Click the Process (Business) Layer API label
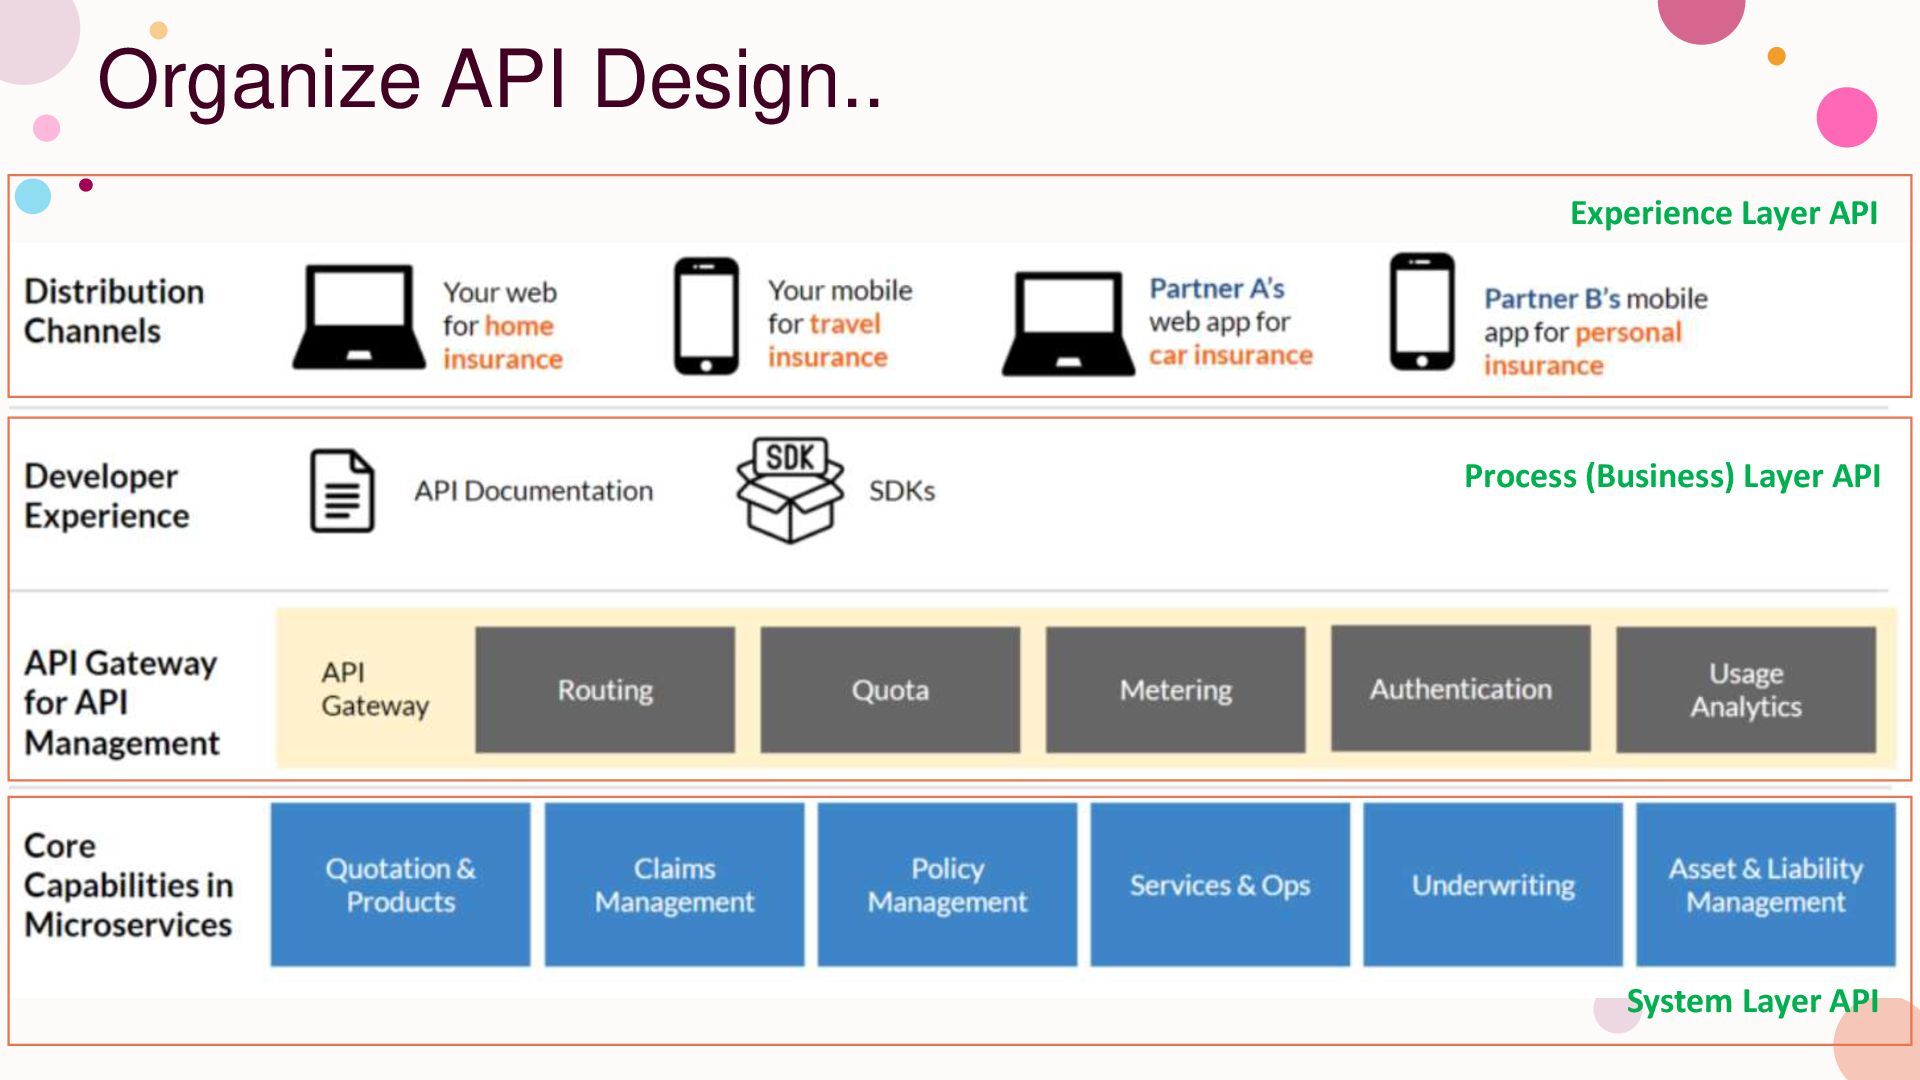The width and height of the screenshot is (1920, 1080). pos(1672,476)
